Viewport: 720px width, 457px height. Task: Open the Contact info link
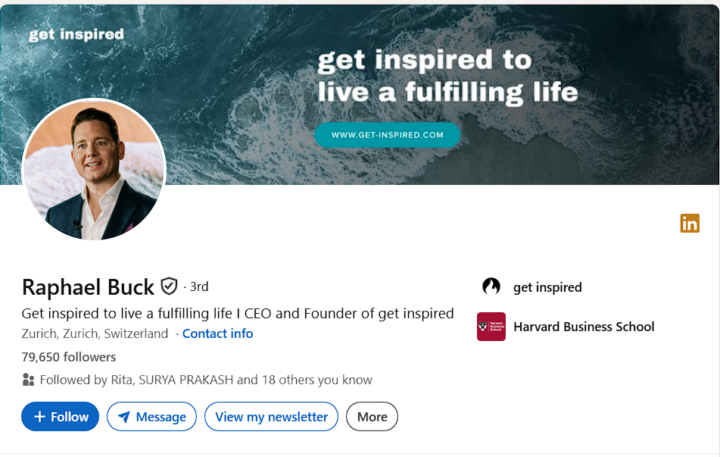point(218,333)
